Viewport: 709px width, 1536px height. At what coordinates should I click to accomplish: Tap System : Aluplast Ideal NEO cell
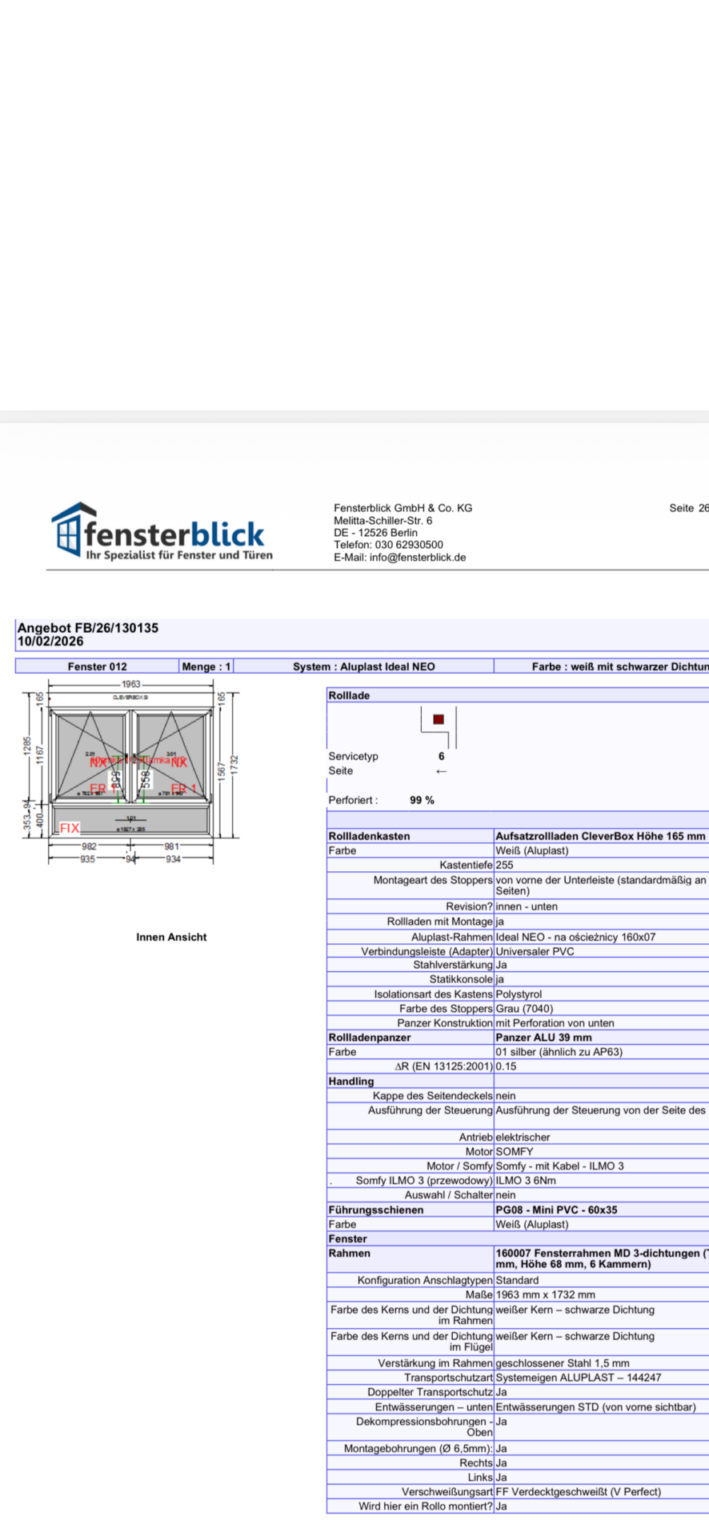(364, 666)
